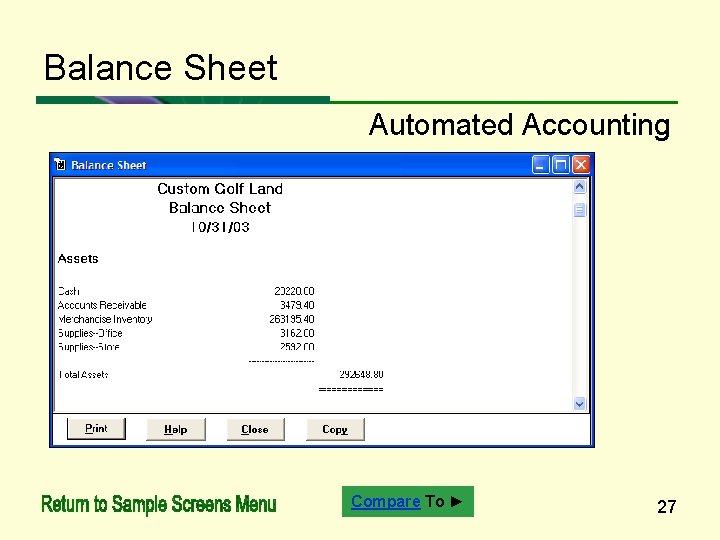Click the vertical scrollbar thumb
The image size is (720, 540).
[579, 210]
